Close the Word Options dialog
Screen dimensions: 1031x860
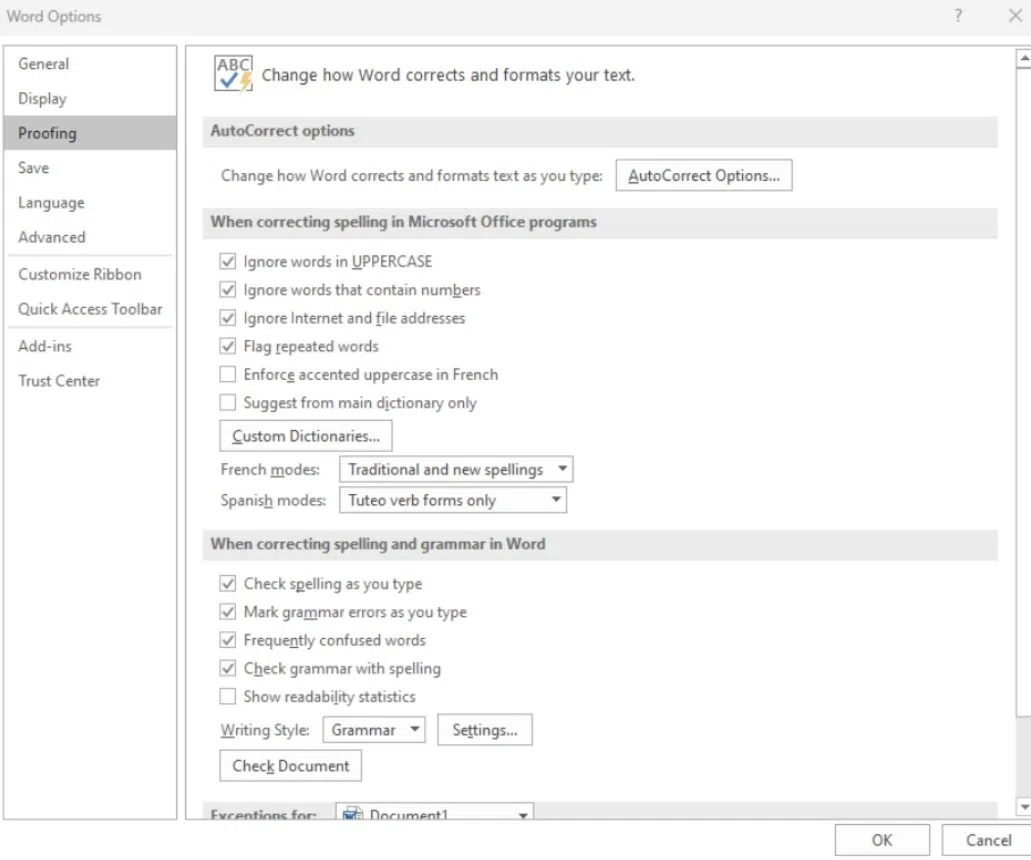tap(1015, 15)
